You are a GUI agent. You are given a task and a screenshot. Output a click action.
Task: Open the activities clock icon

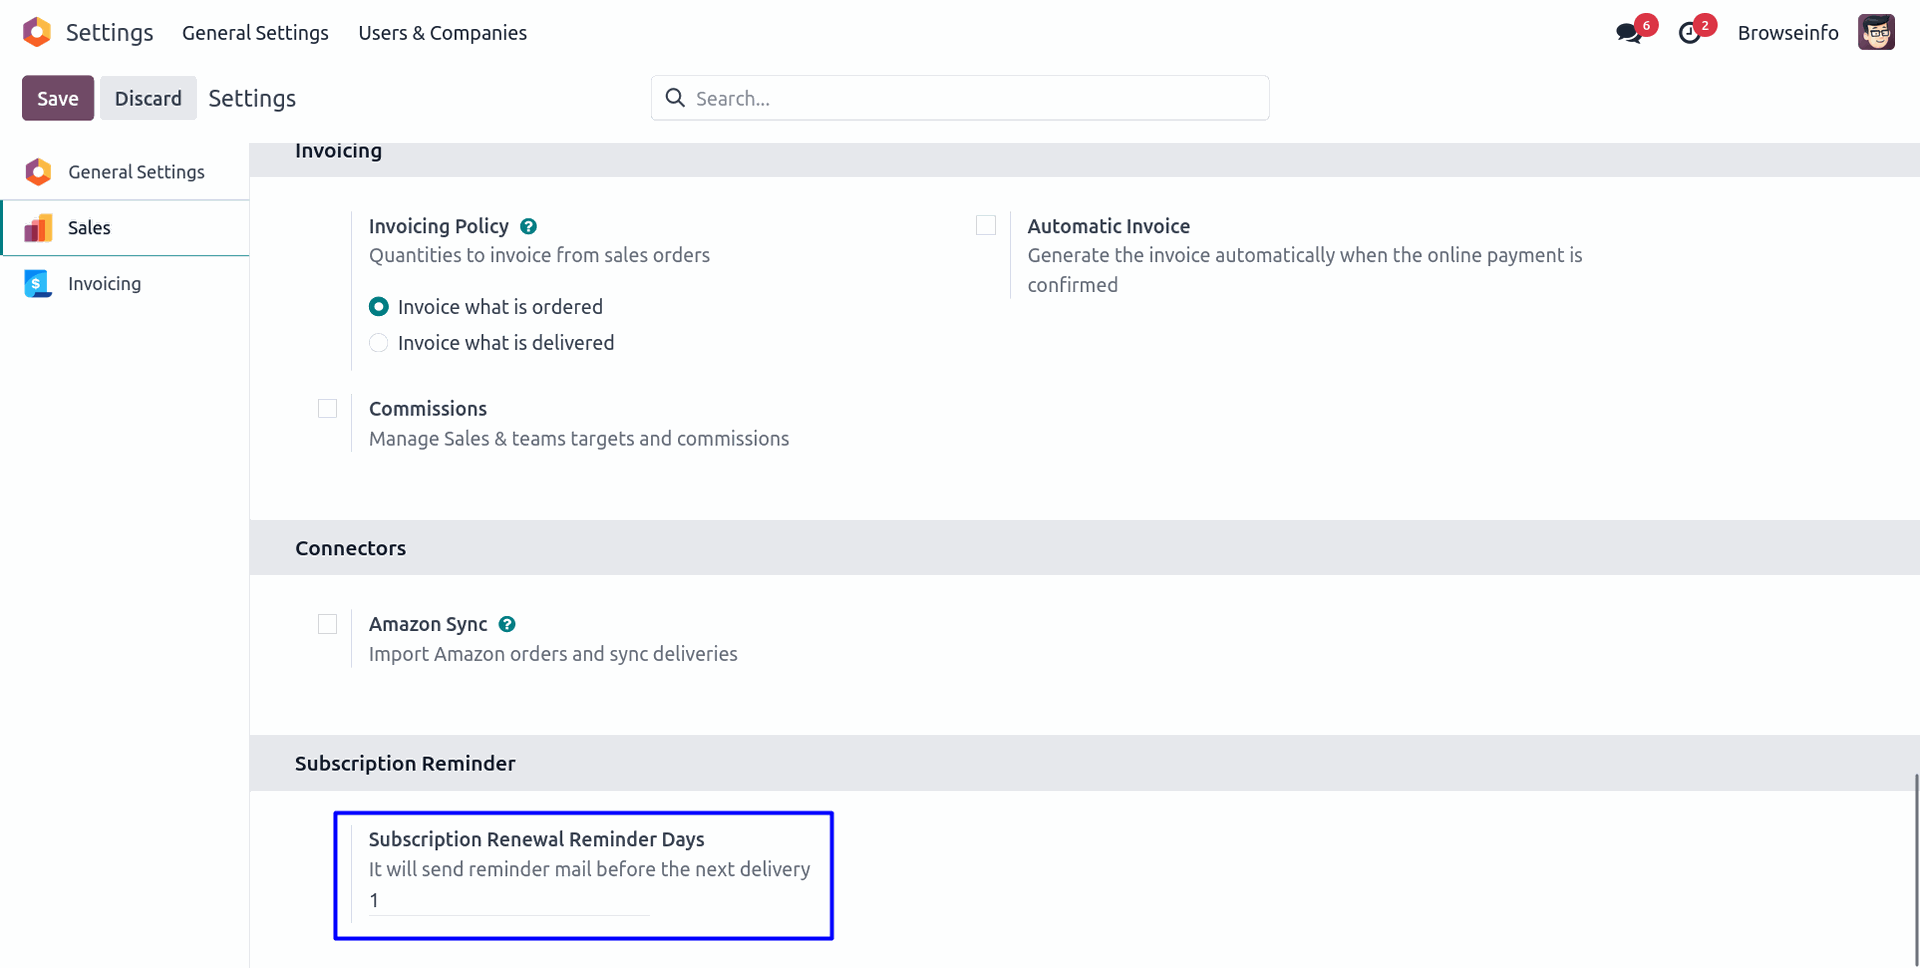1689,33
